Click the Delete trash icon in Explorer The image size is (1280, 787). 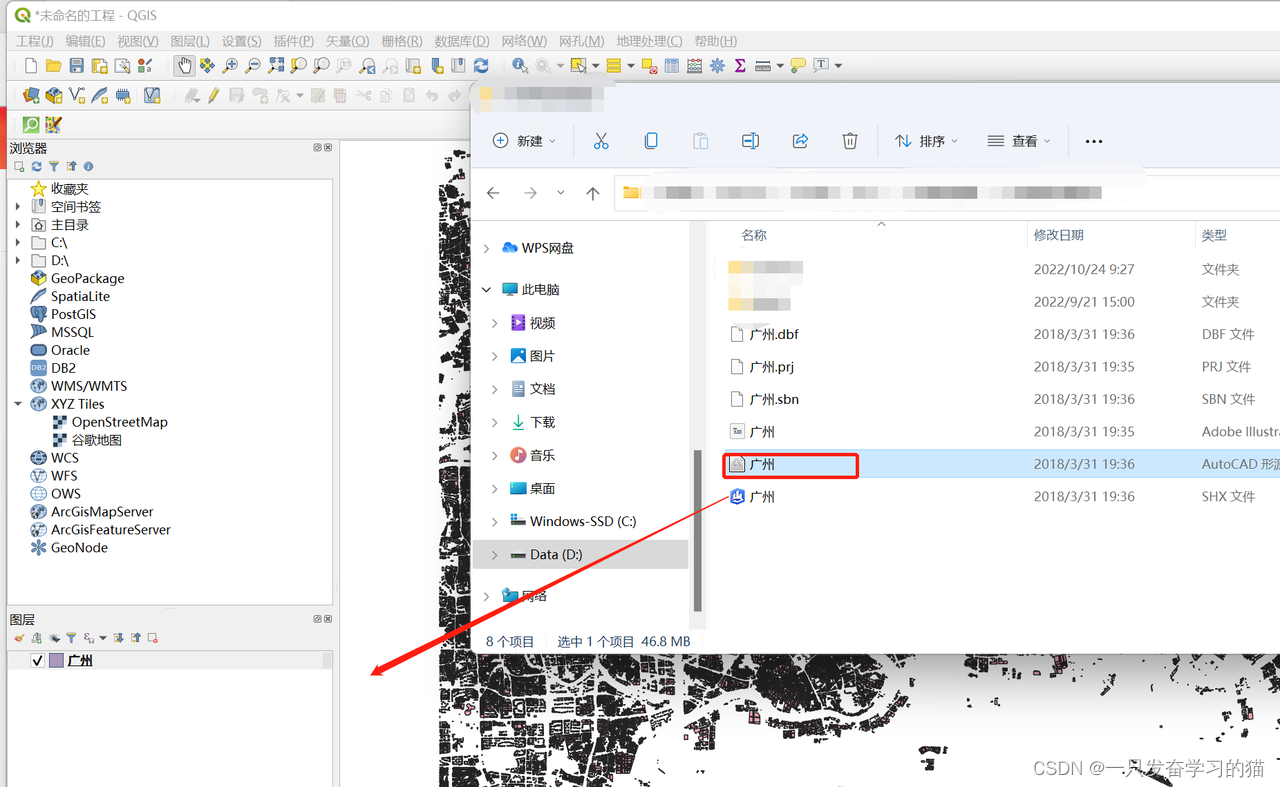pyautogui.click(x=850, y=141)
